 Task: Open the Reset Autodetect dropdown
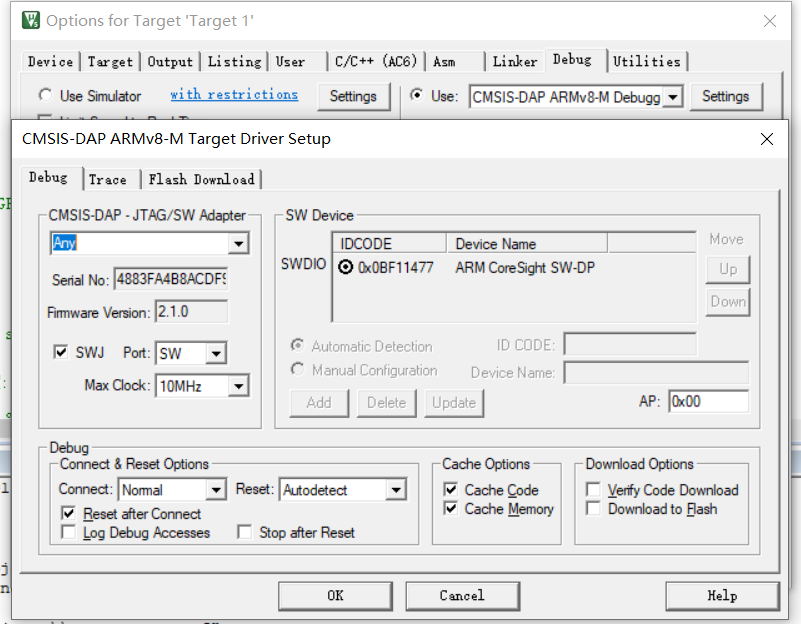(396, 490)
